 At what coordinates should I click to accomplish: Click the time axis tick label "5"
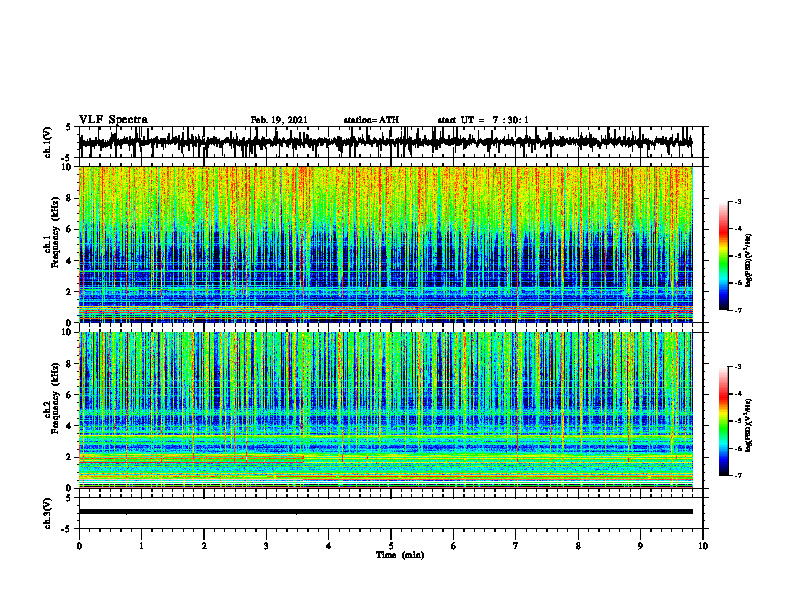click(x=391, y=546)
